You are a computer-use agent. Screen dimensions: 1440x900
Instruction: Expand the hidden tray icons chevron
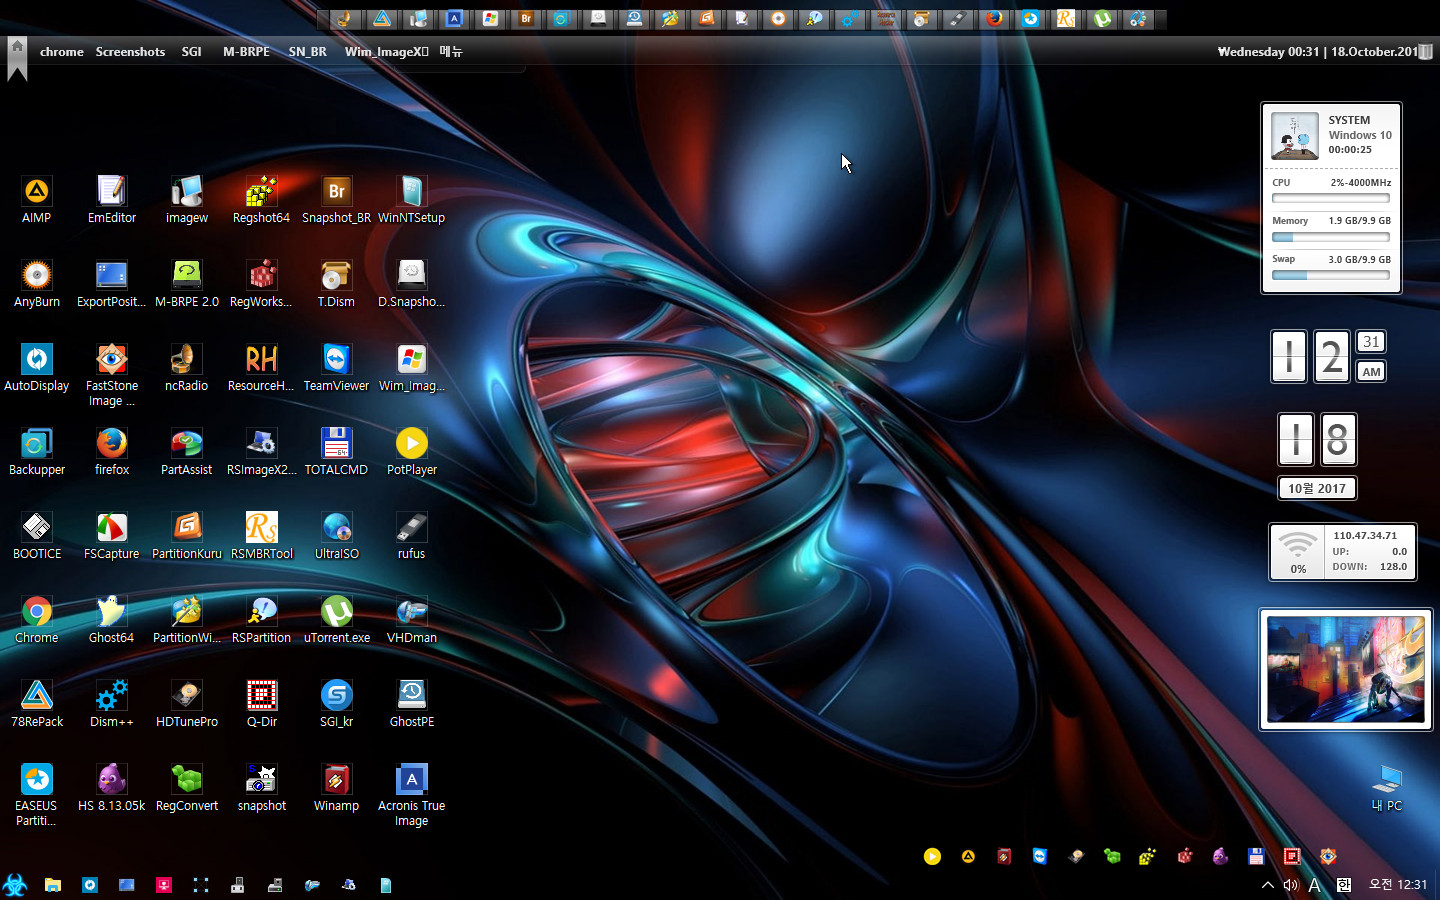[x=1268, y=885]
